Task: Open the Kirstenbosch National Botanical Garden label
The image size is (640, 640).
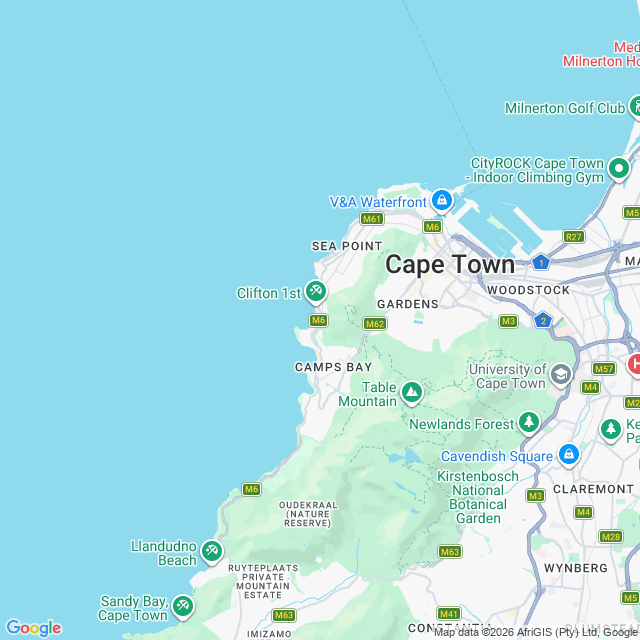Action: pyautogui.click(x=478, y=497)
